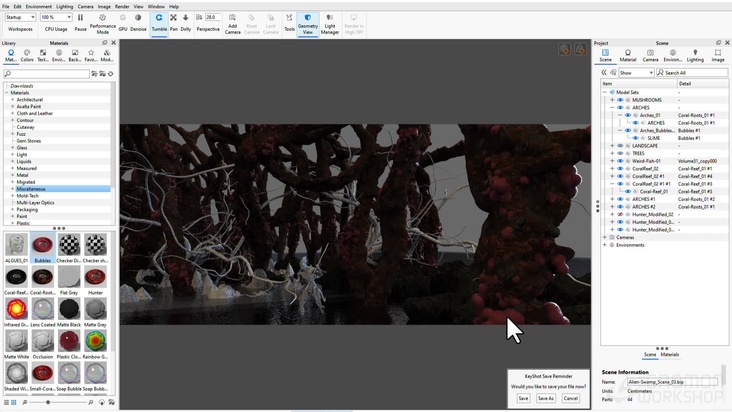Expand the Cameras node in scene tree

(x=605, y=237)
